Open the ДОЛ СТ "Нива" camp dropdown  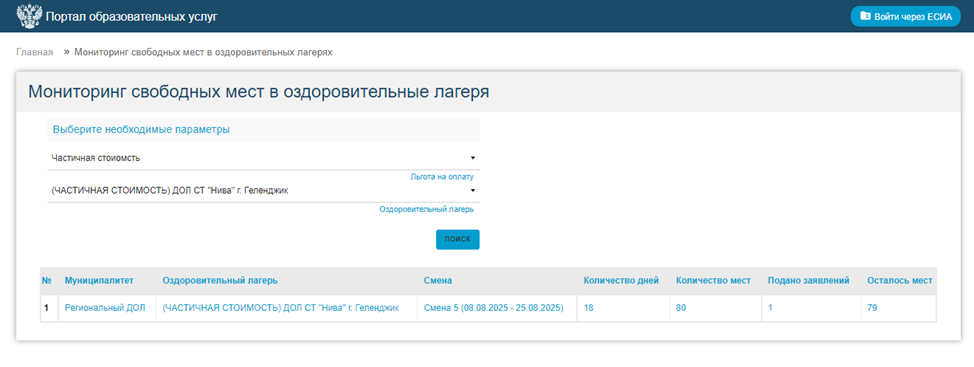point(263,191)
